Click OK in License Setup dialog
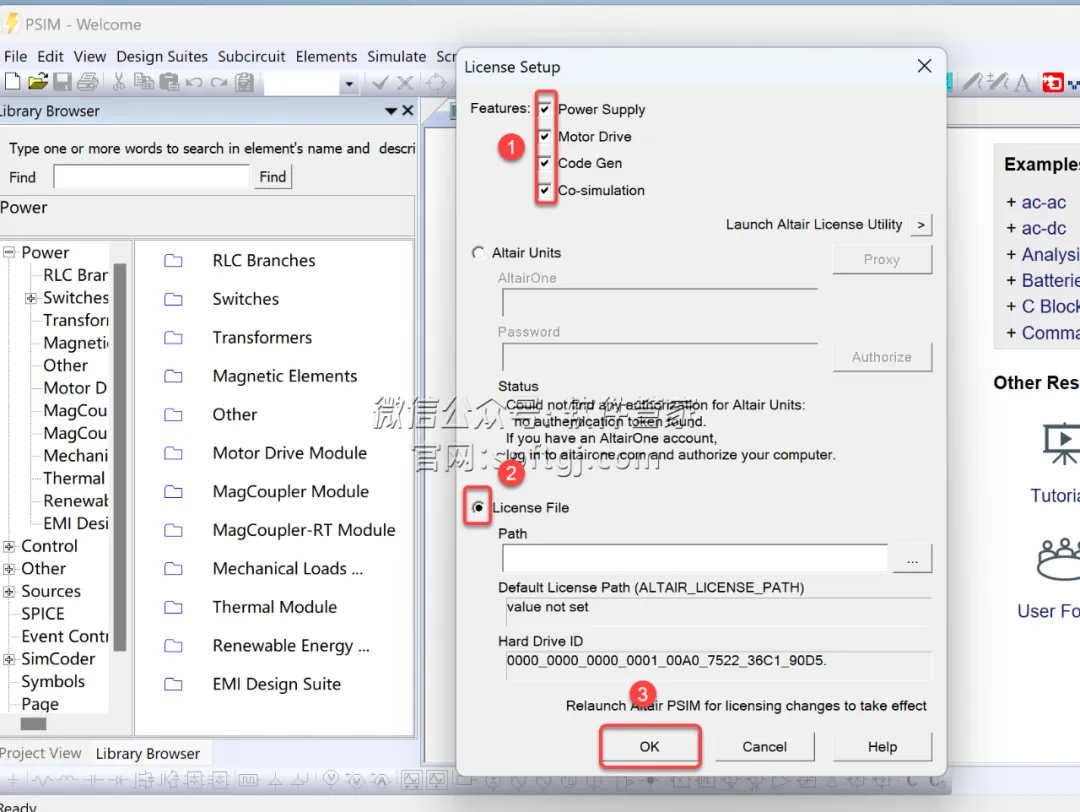 (x=650, y=747)
